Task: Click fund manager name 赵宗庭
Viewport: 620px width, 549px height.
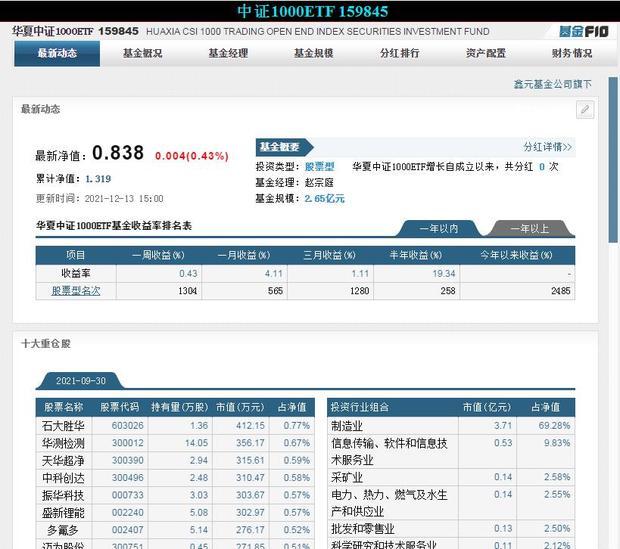Action: pyautogui.click(x=319, y=183)
